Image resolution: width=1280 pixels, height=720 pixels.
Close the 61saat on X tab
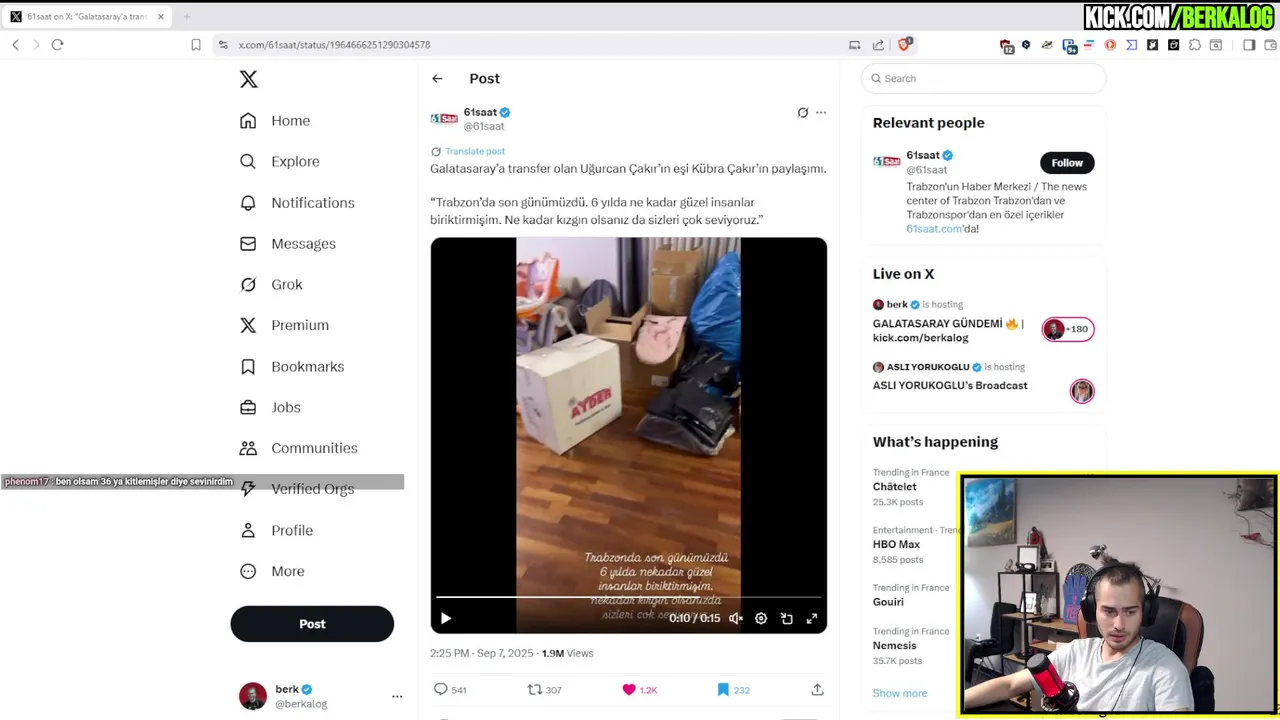tap(160, 16)
